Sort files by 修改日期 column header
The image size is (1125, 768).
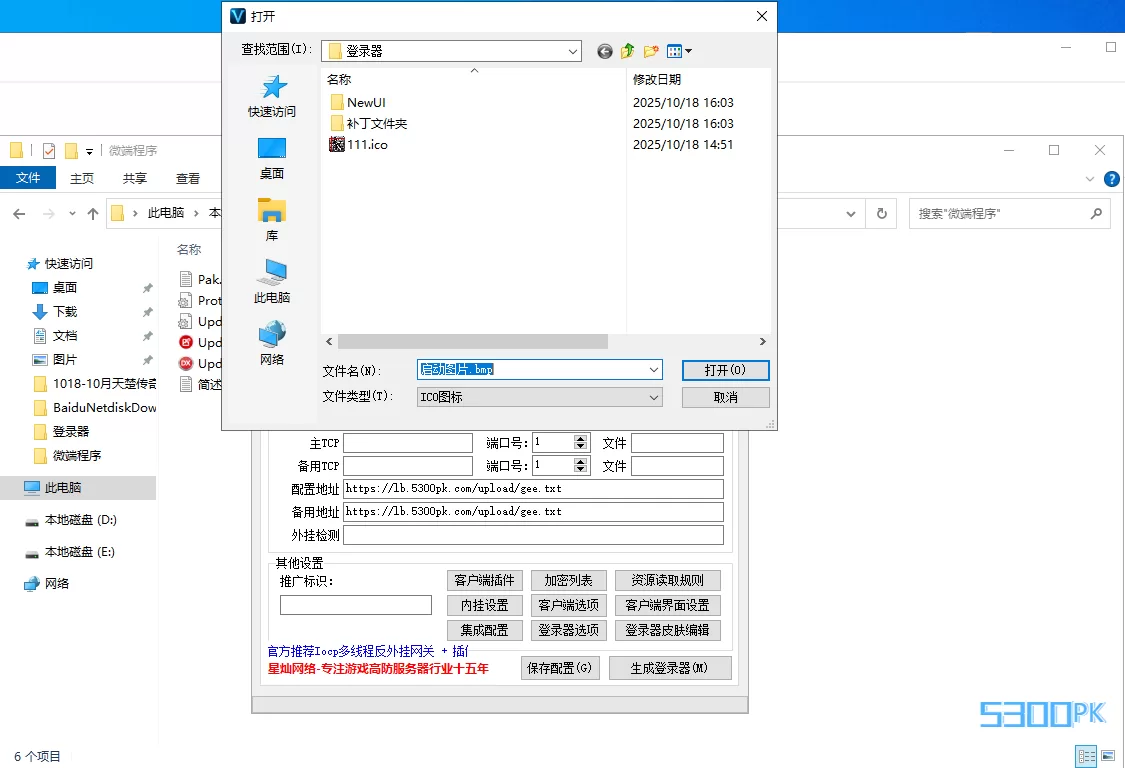pos(656,80)
